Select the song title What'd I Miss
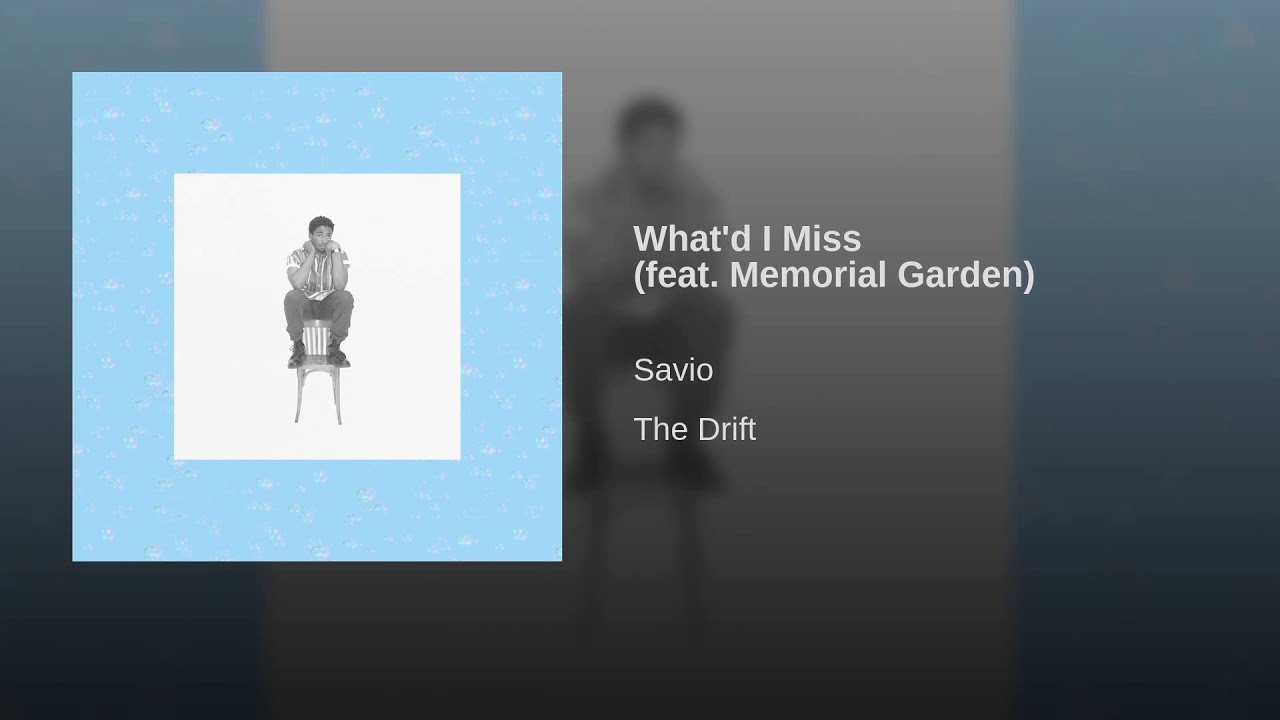Image resolution: width=1280 pixels, height=720 pixels. point(747,239)
